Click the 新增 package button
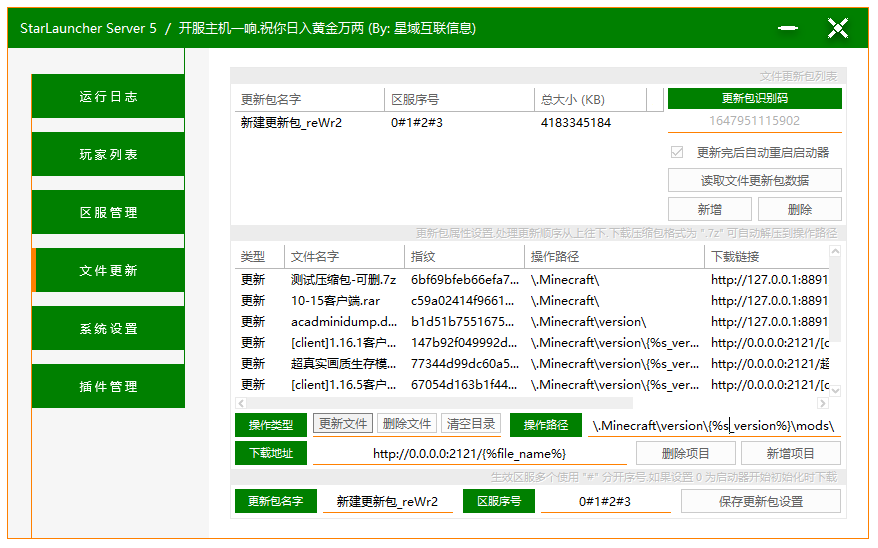The width and height of the screenshot is (878, 548). [709, 209]
